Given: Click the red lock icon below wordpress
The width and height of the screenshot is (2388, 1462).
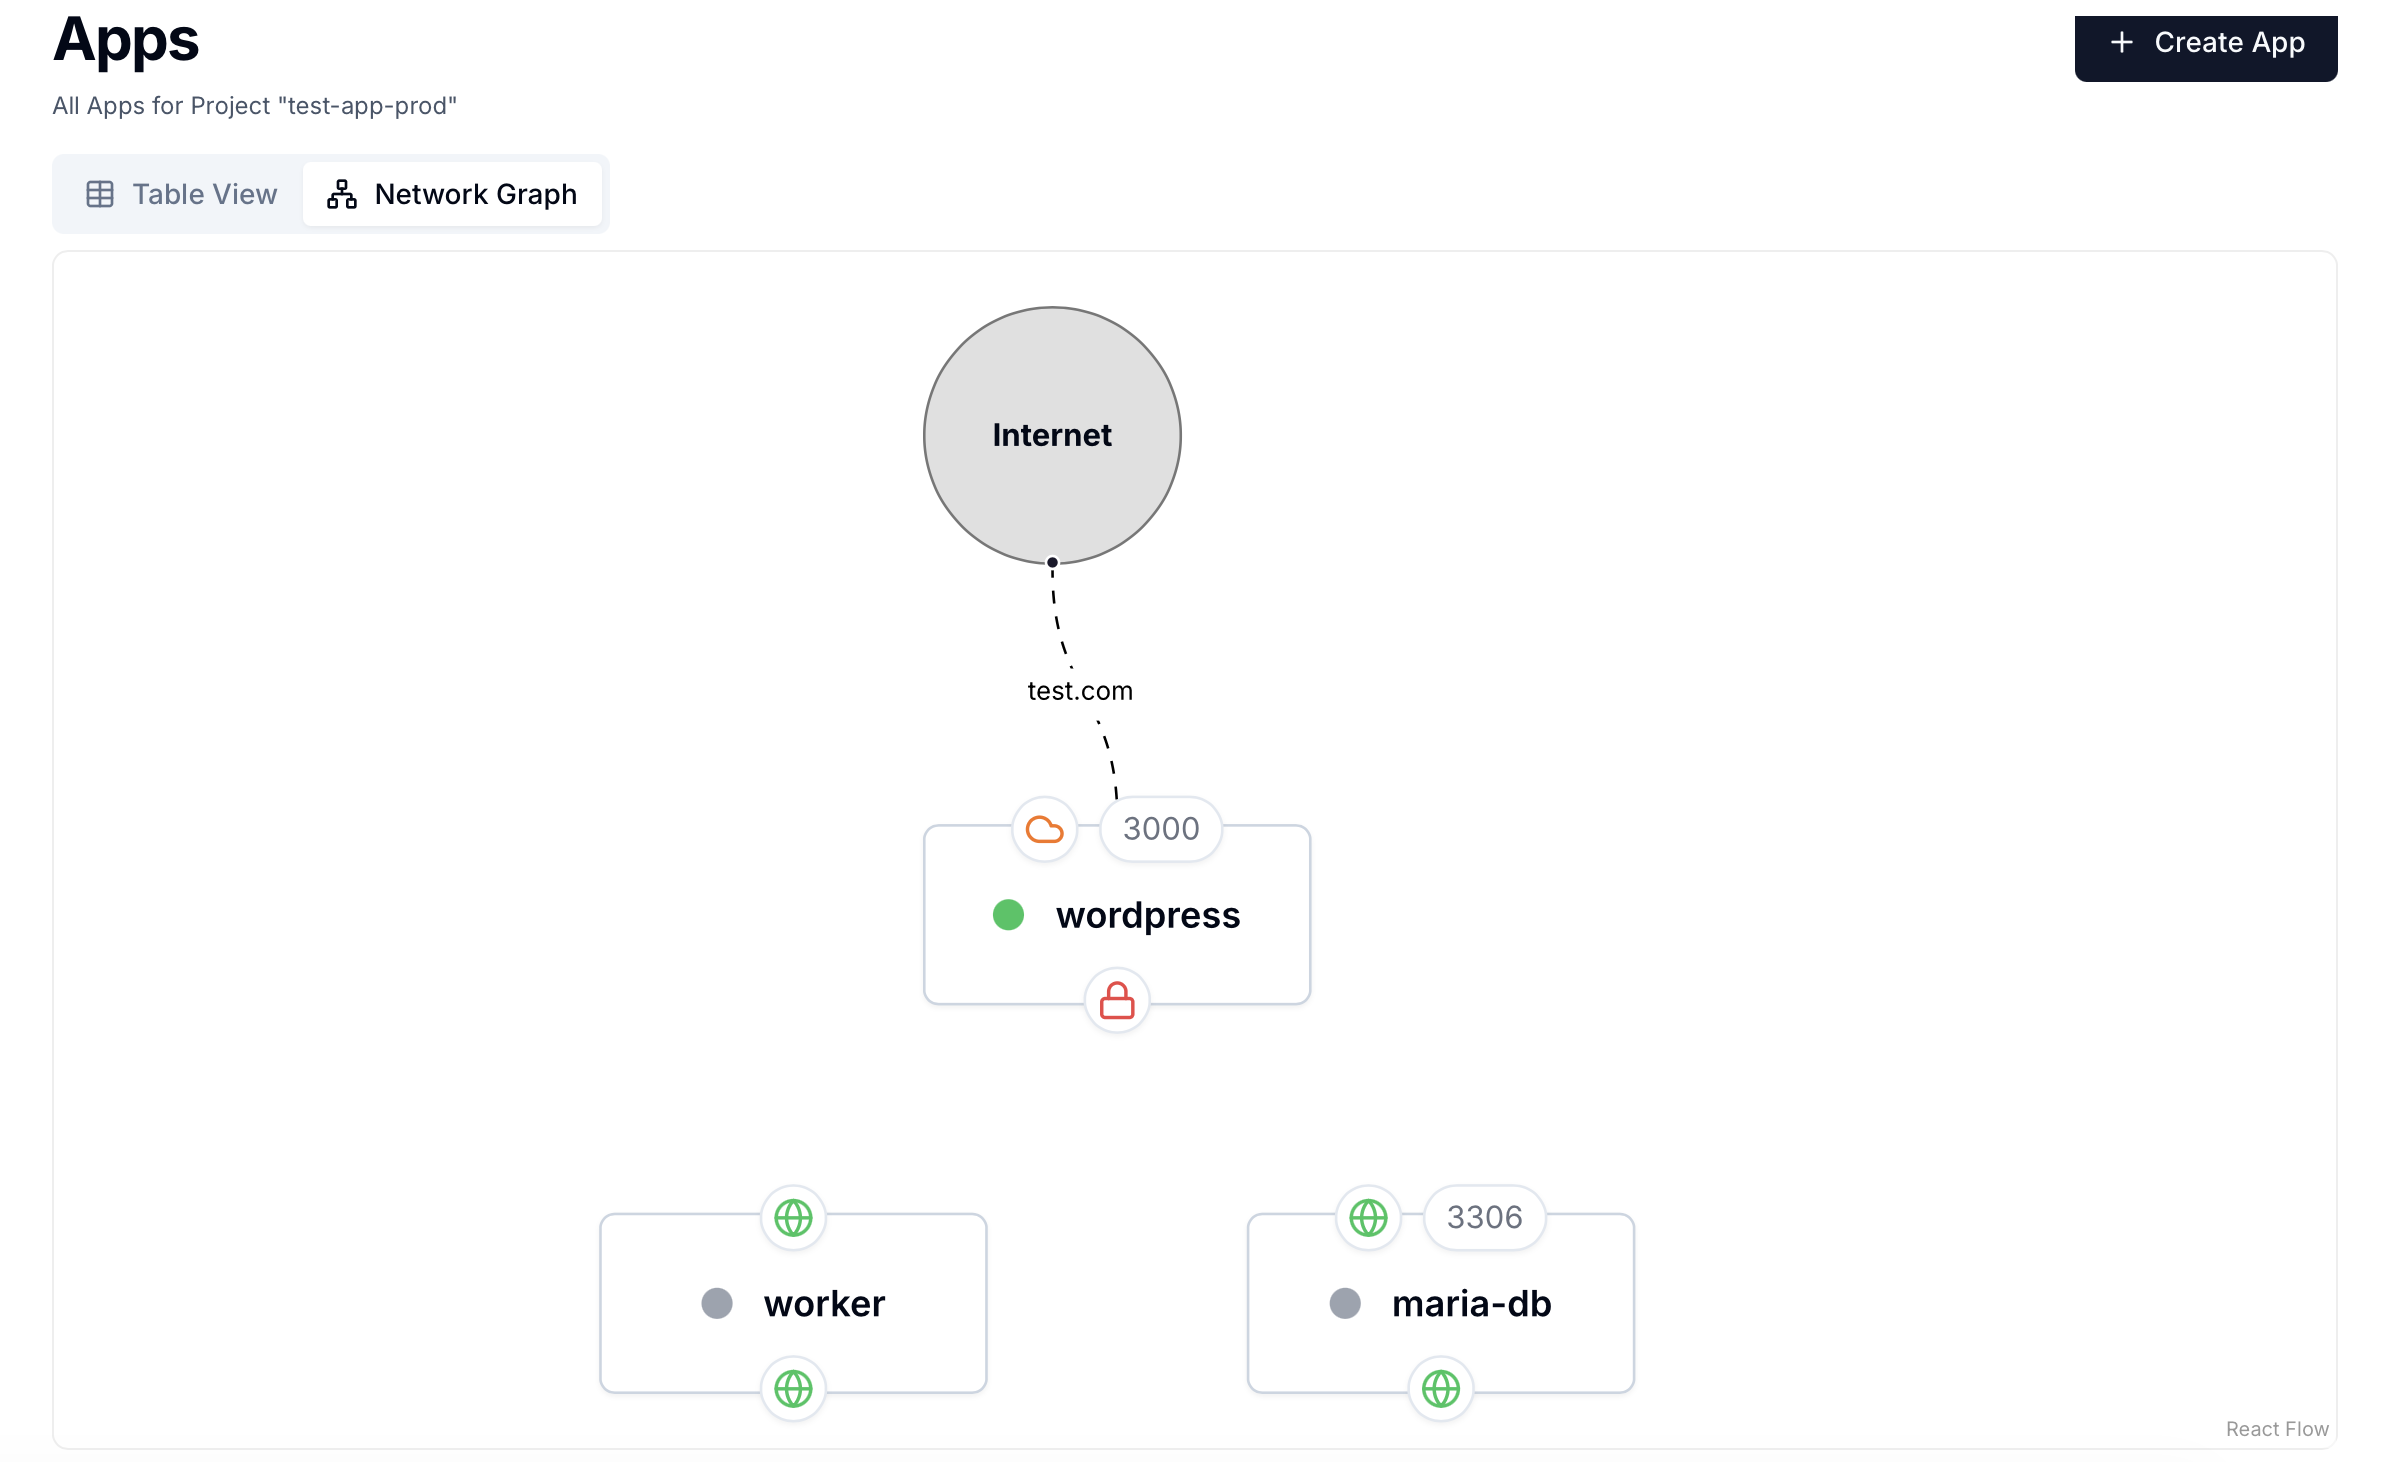Looking at the screenshot, I should [1116, 1000].
